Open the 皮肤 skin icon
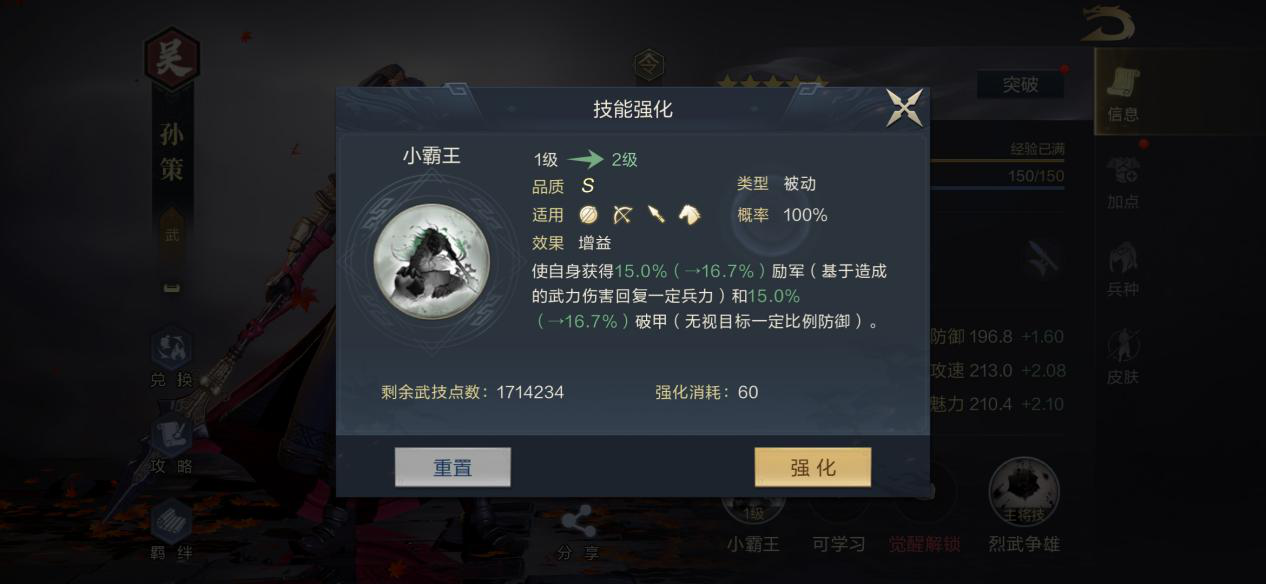 [1123, 356]
